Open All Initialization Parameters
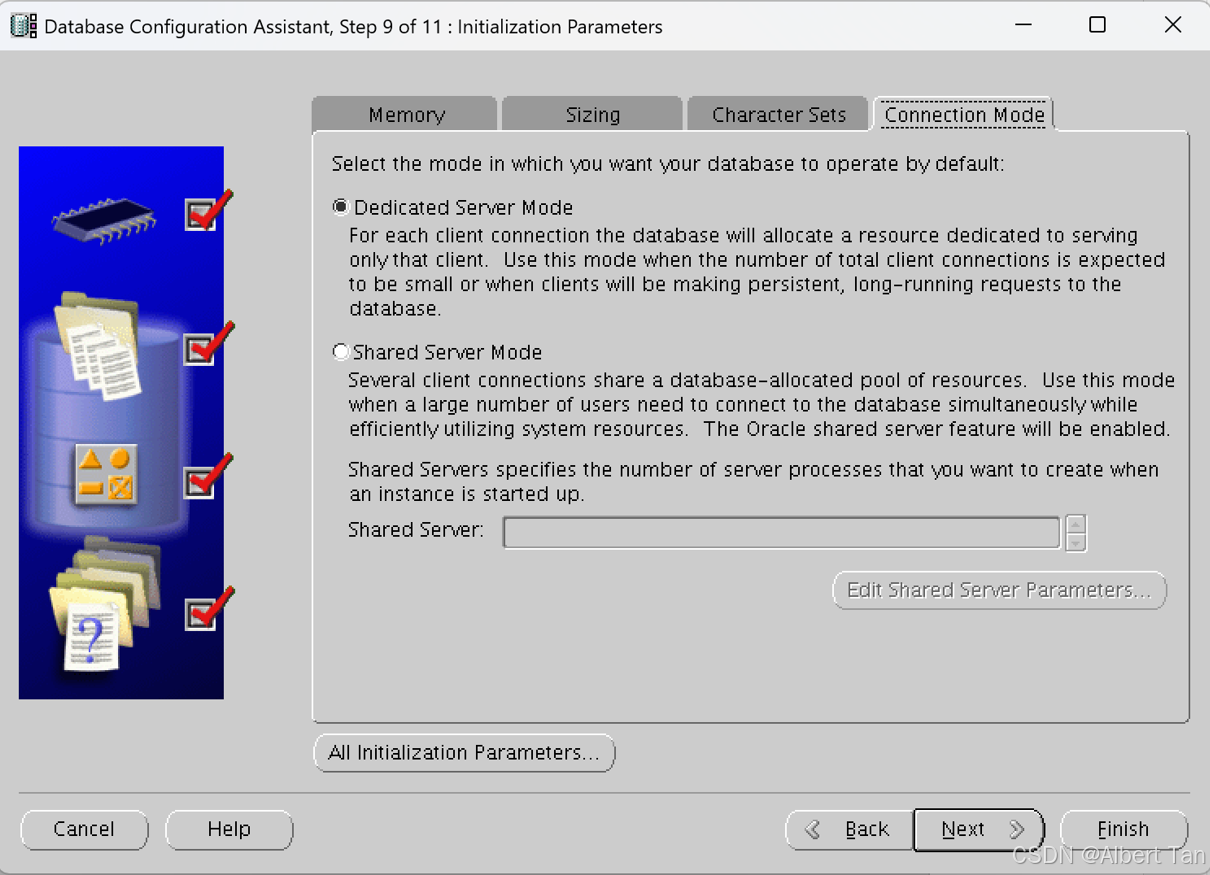Screen dimensions: 1210x875 [464, 753]
